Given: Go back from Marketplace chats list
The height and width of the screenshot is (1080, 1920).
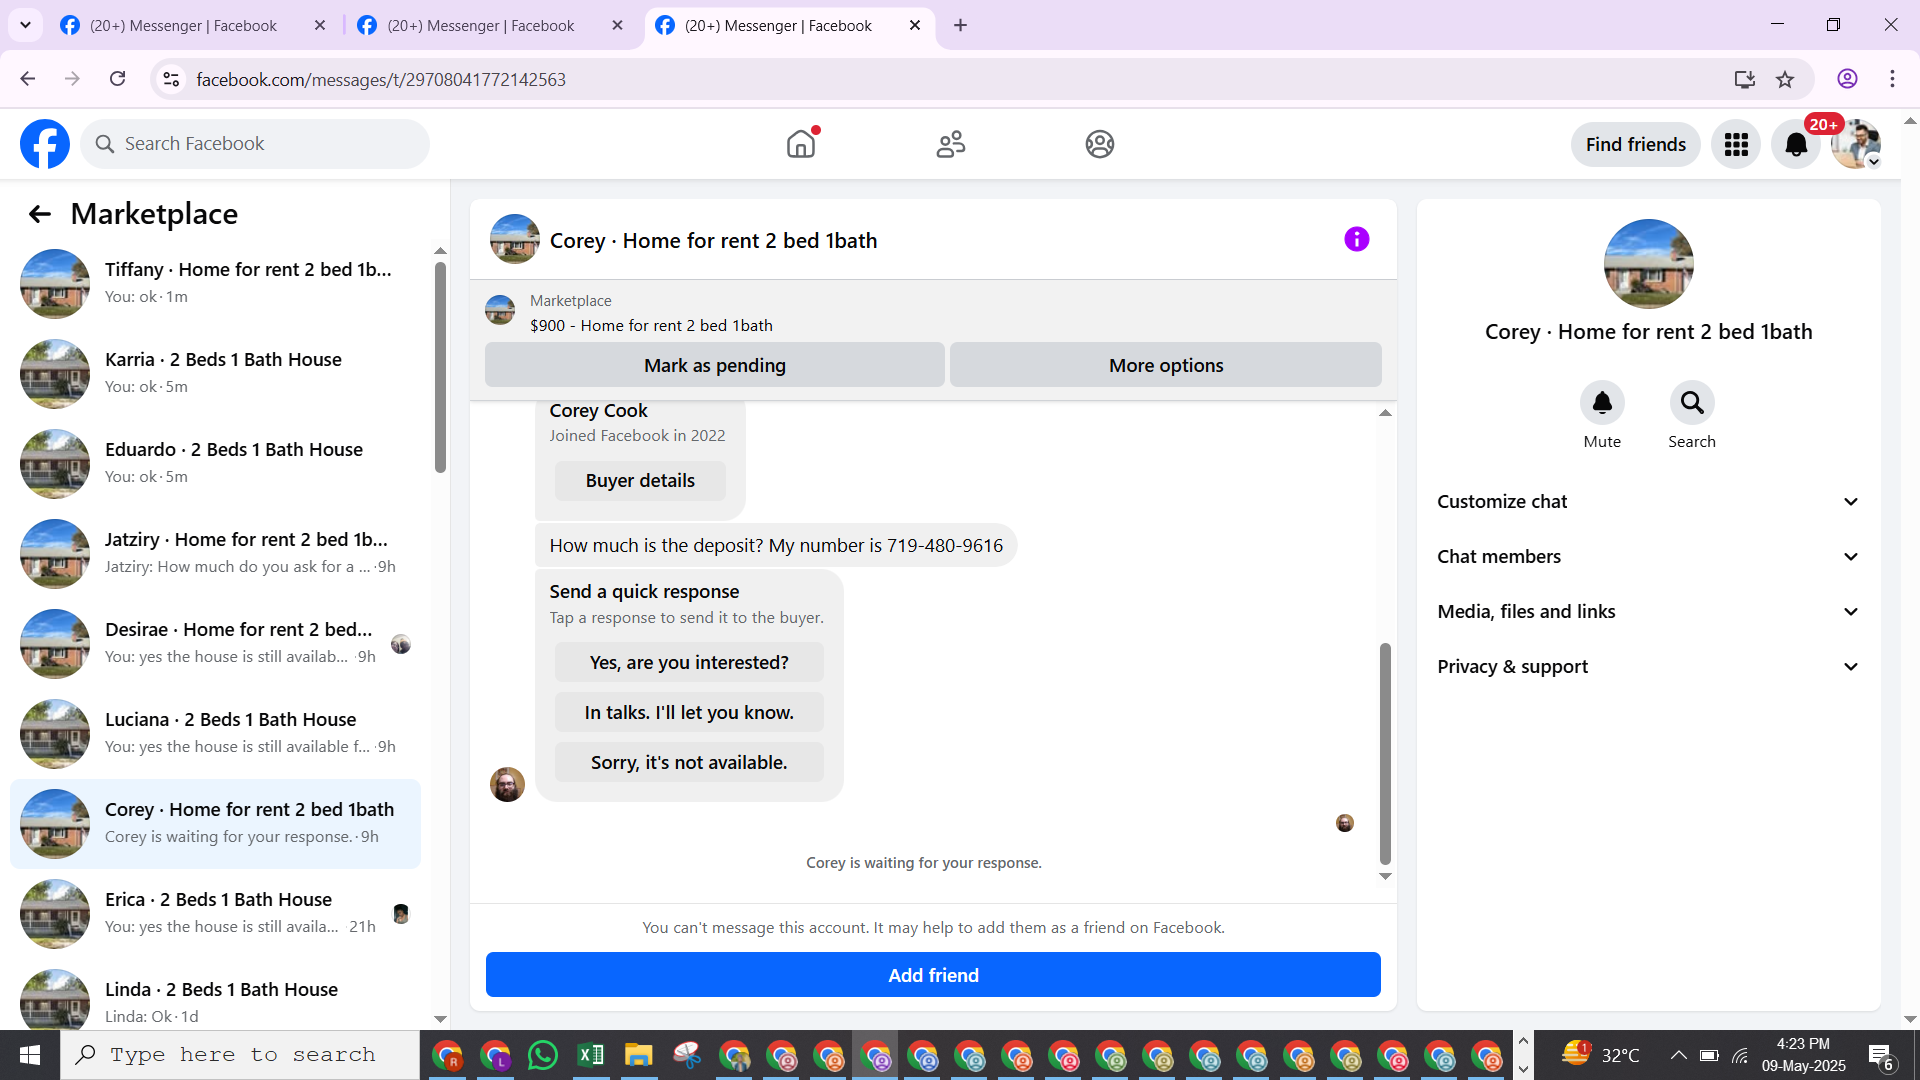Looking at the screenshot, I should pyautogui.click(x=40, y=214).
